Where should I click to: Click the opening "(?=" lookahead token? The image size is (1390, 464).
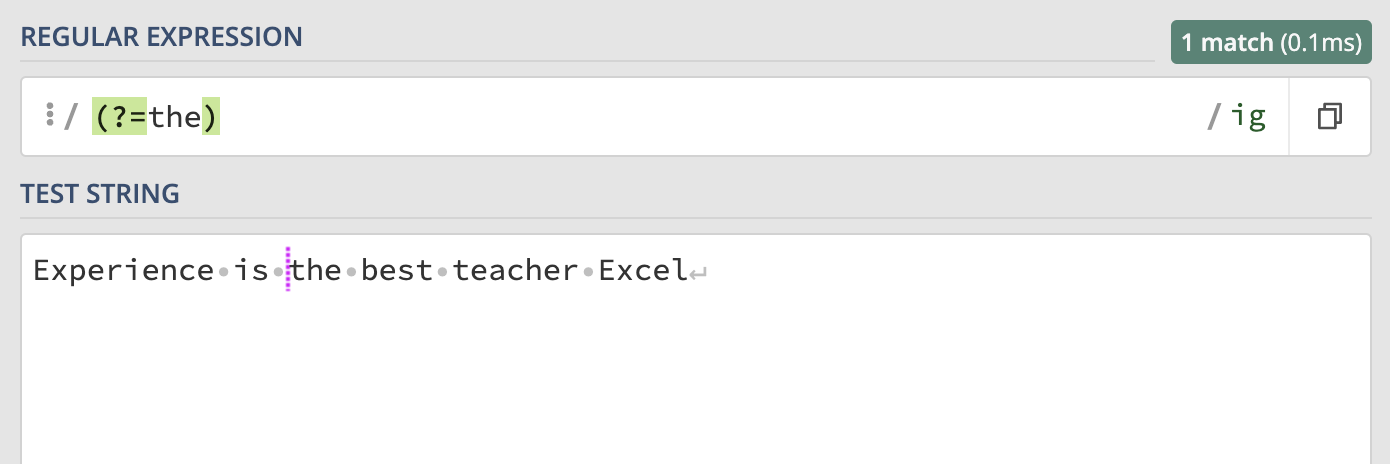coord(120,118)
